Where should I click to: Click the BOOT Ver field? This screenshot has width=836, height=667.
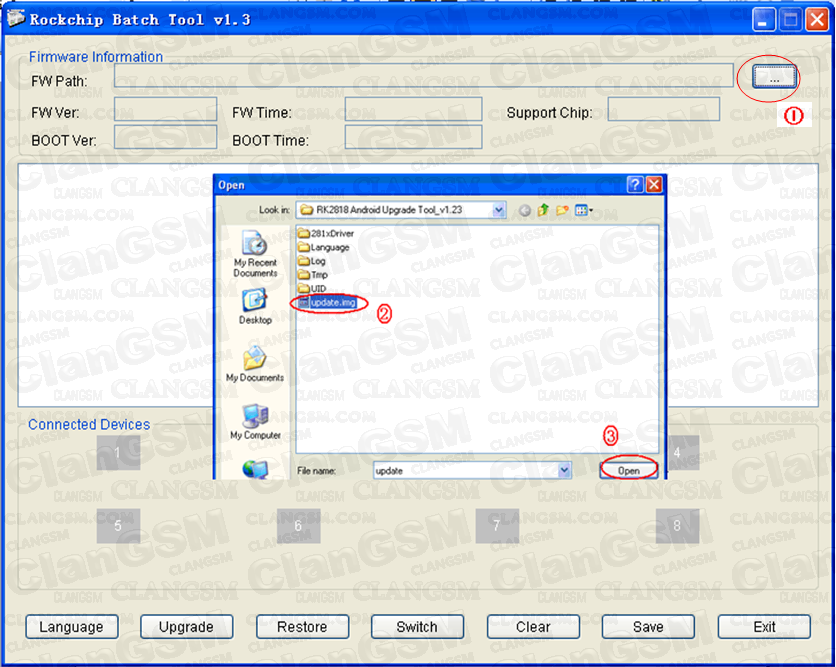point(165,137)
